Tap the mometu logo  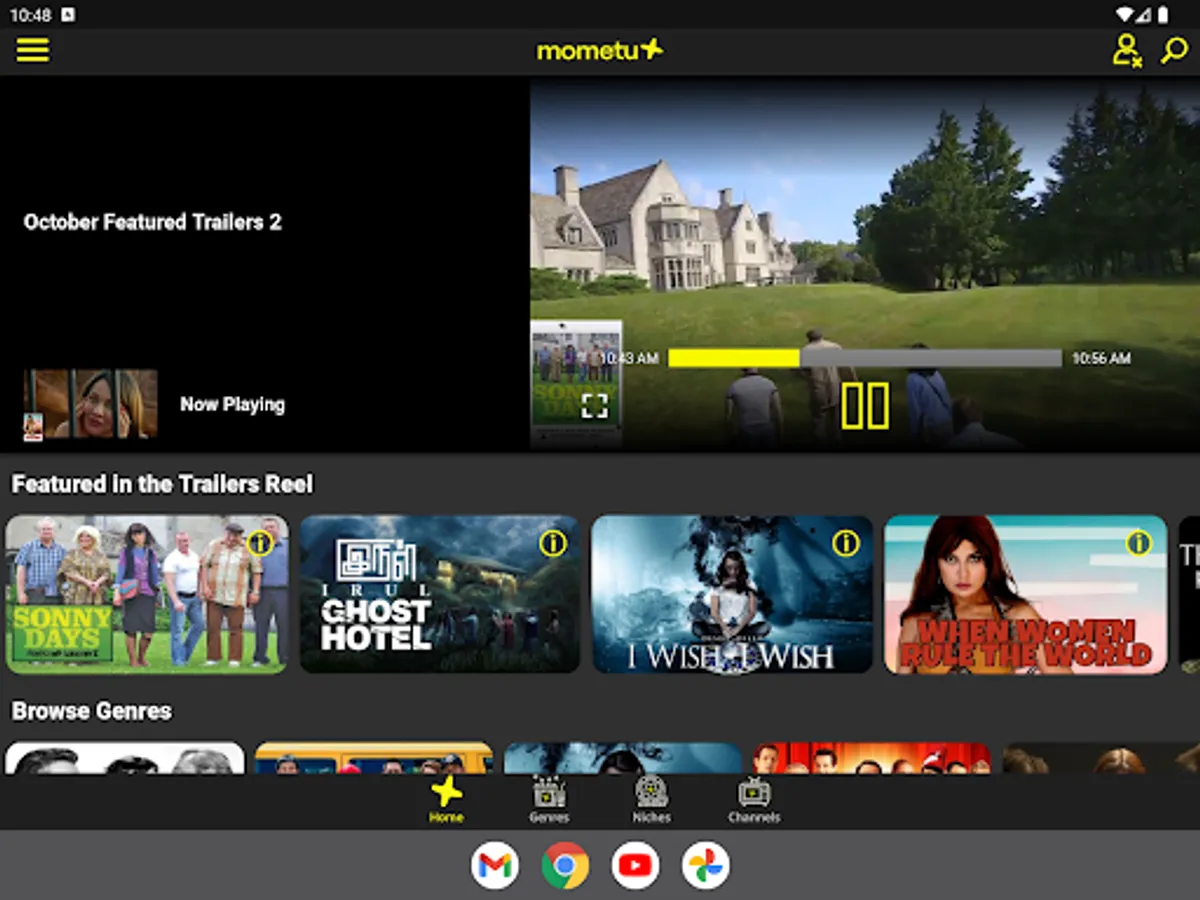[x=600, y=49]
